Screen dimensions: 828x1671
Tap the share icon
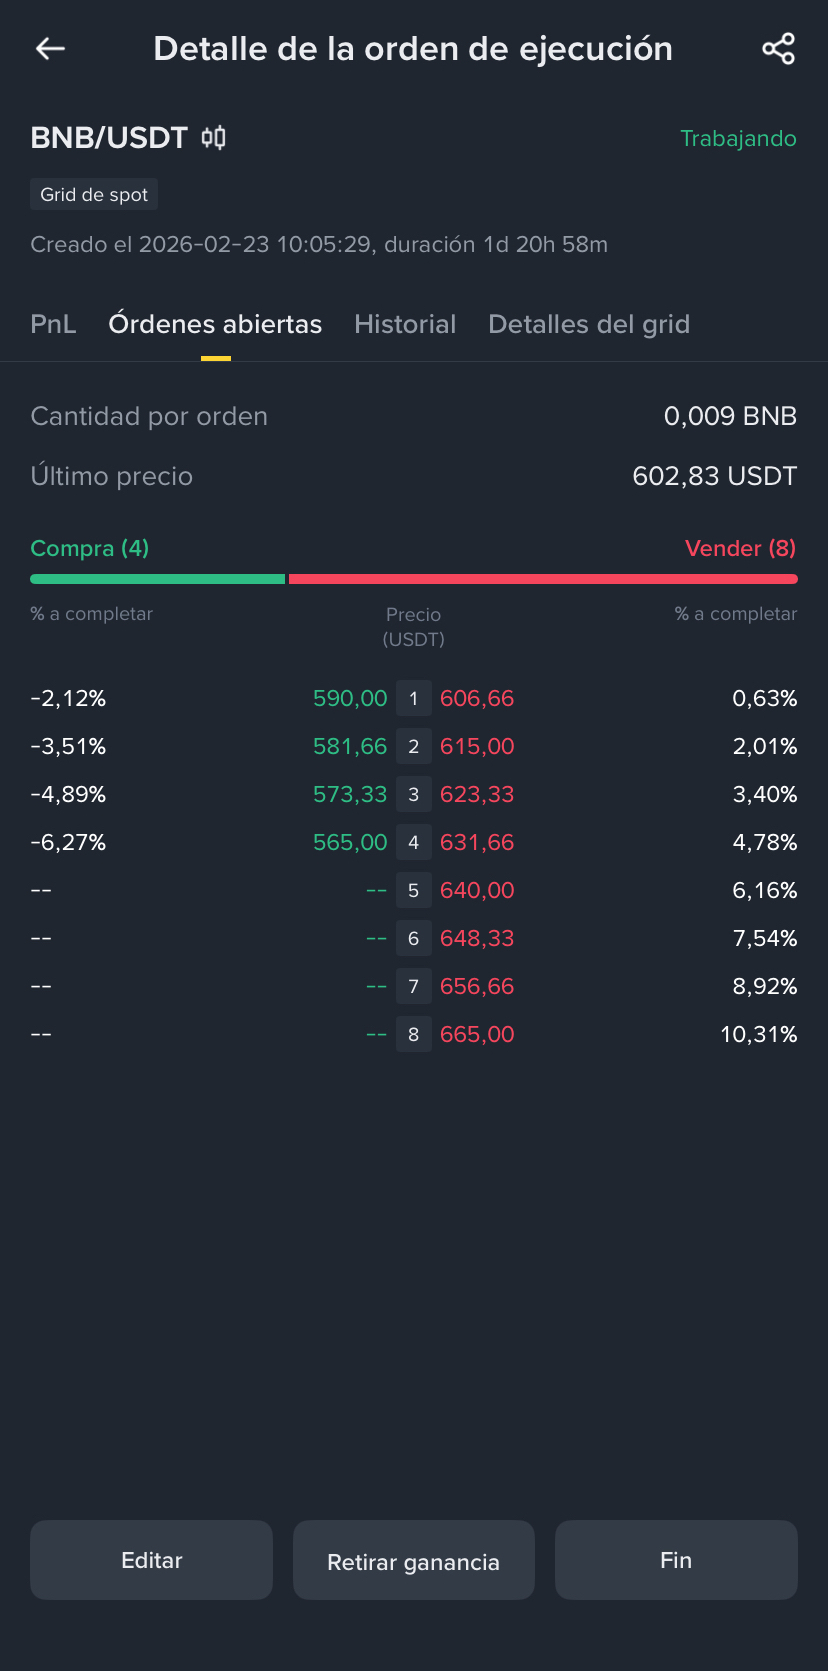tap(778, 48)
